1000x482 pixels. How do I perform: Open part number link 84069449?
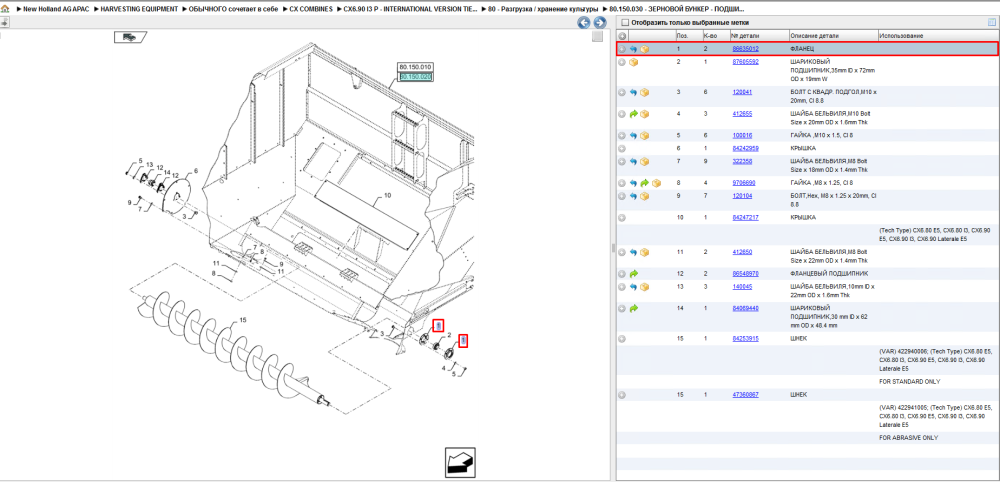tap(745, 309)
